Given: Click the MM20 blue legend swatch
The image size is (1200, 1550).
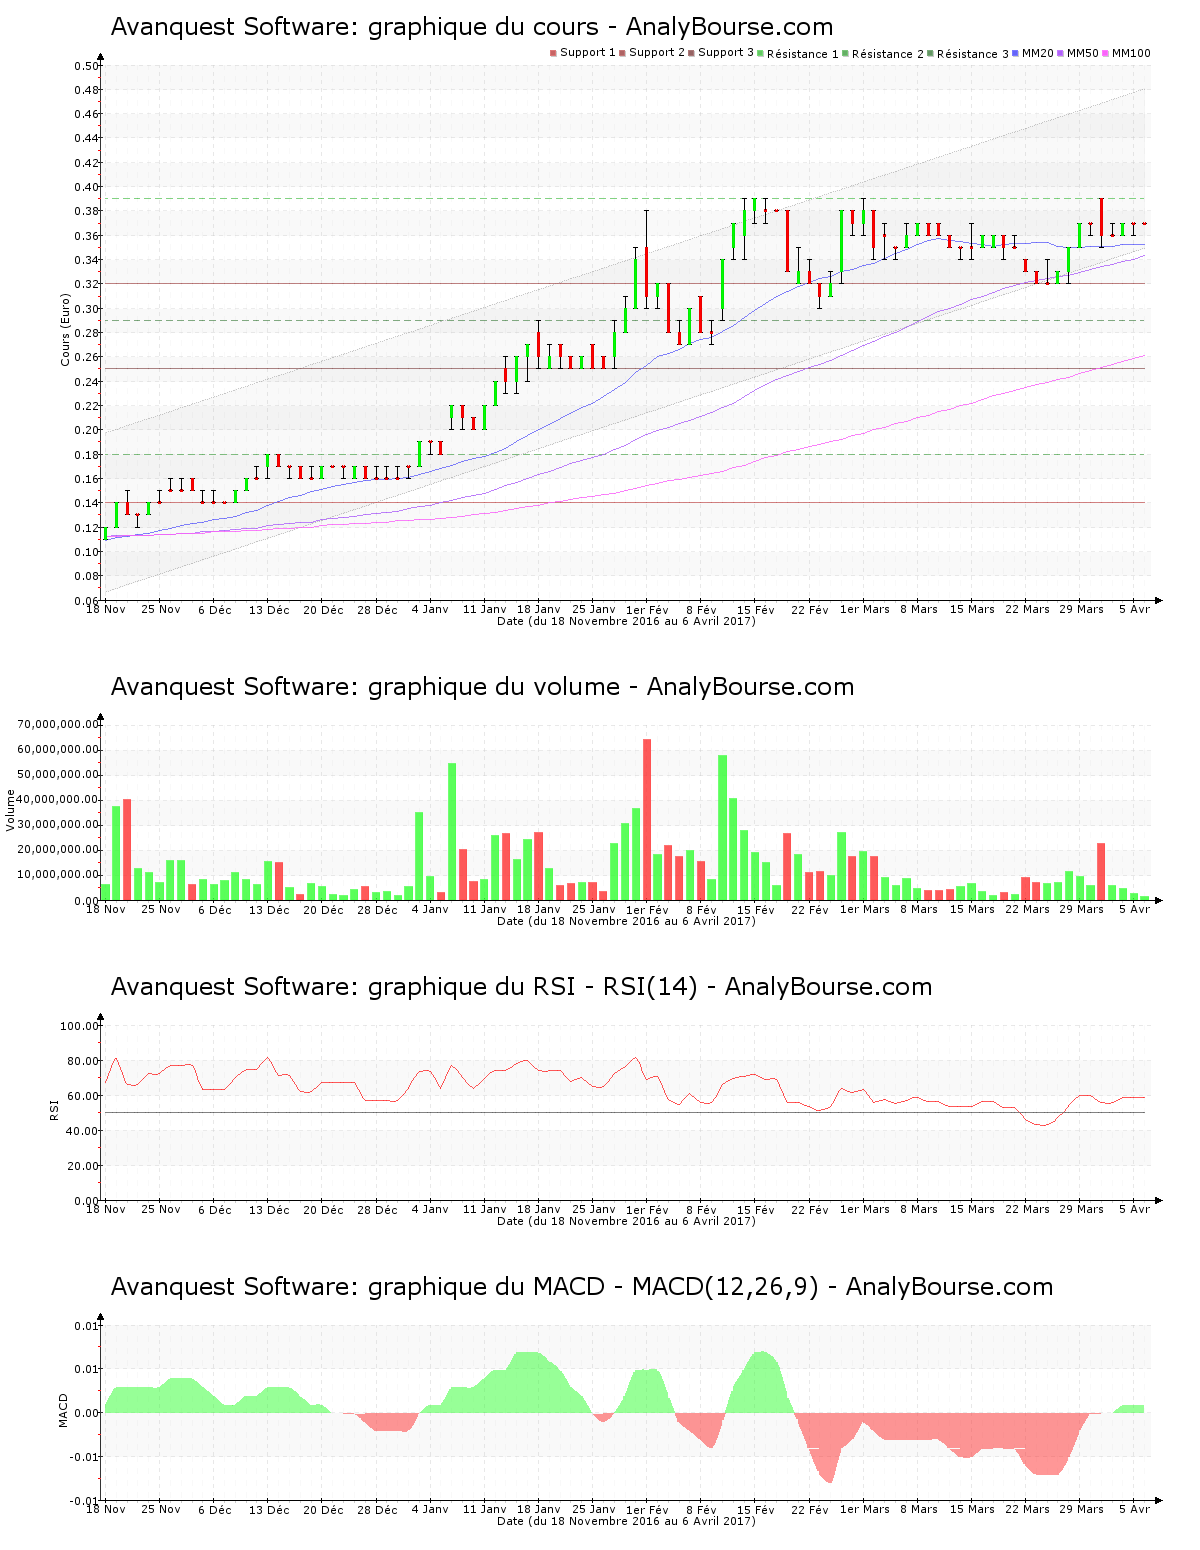Looking at the screenshot, I should pos(1016,53).
